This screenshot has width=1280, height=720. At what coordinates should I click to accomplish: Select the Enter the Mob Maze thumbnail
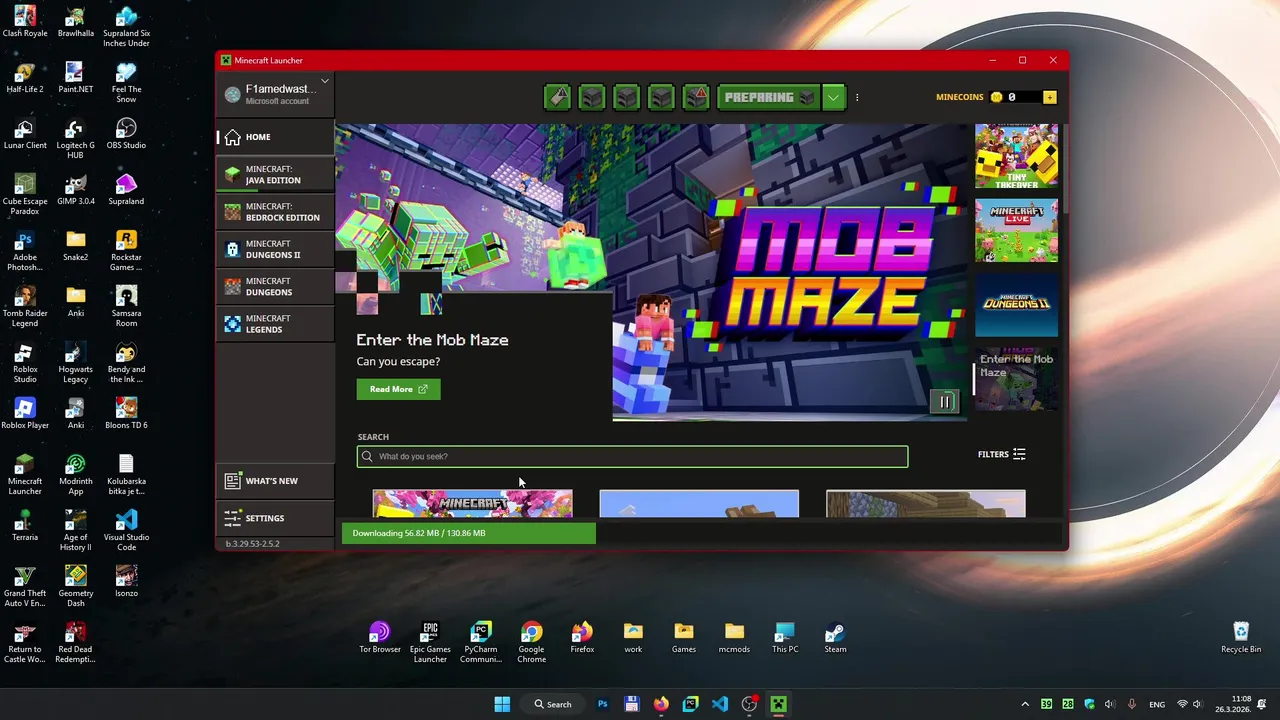point(1016,379)
